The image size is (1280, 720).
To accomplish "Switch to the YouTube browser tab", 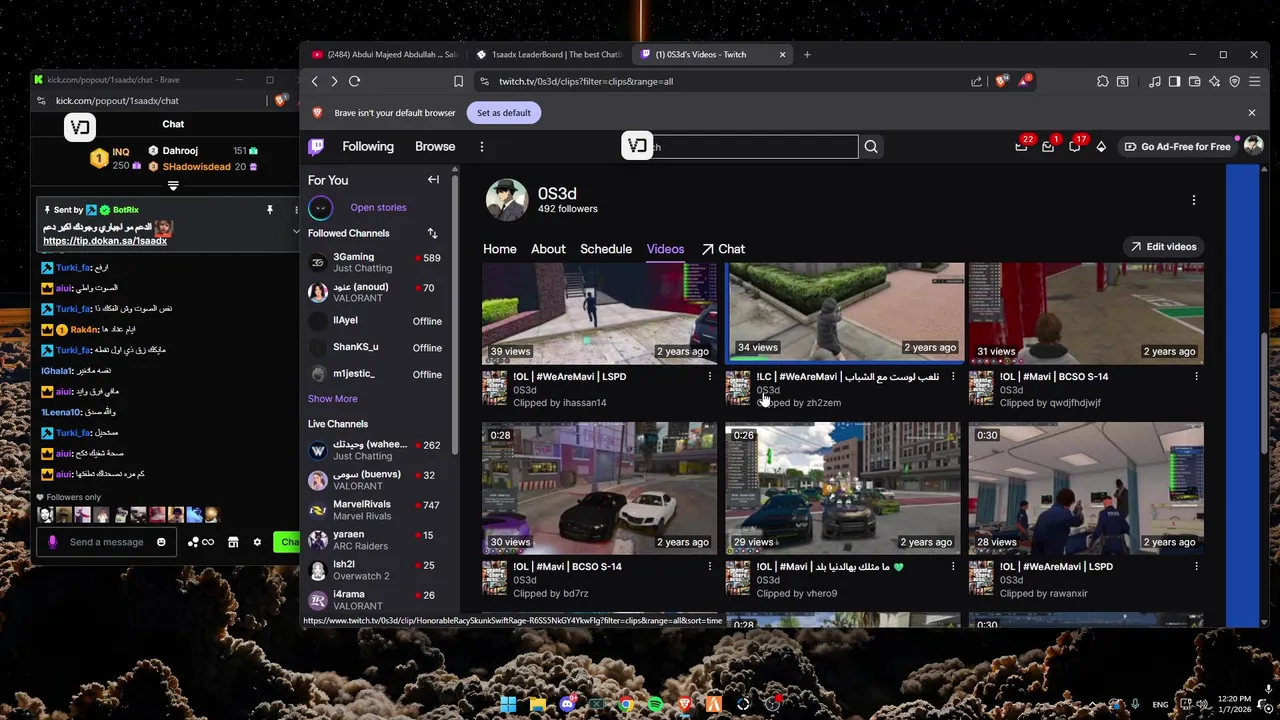I will (384, 54).
